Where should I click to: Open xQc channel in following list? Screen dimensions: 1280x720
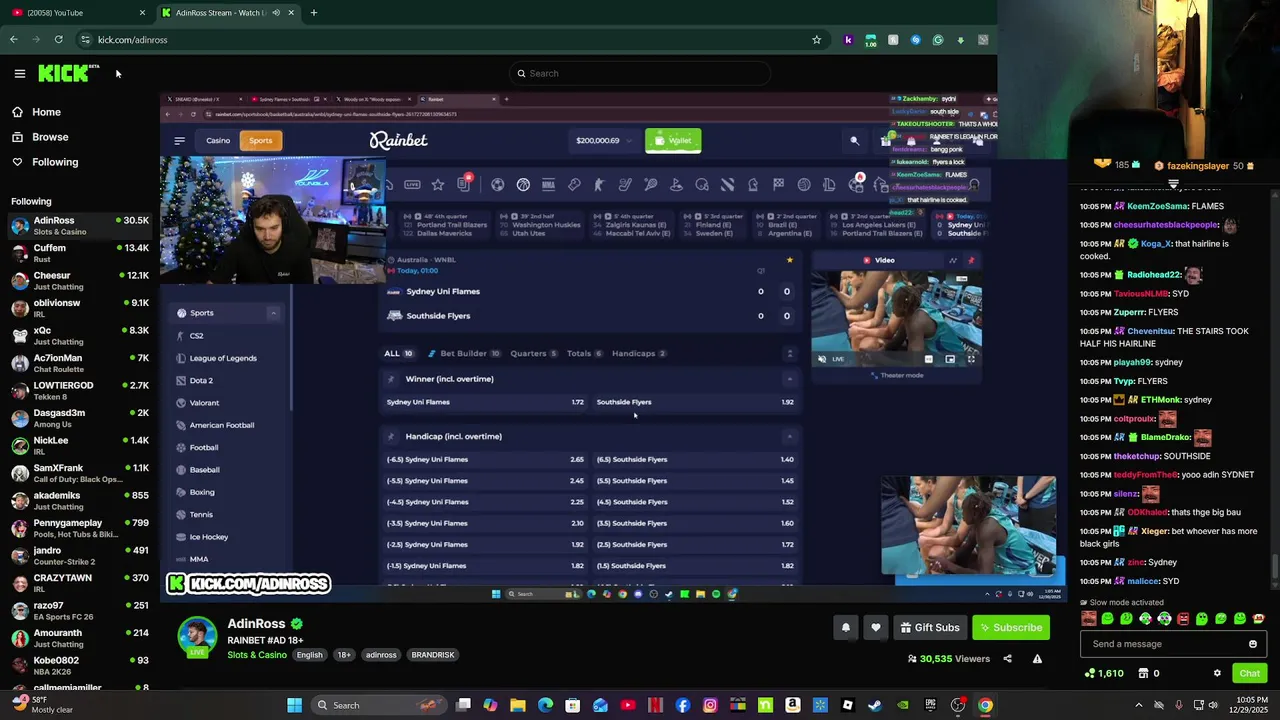pos(80,336)
